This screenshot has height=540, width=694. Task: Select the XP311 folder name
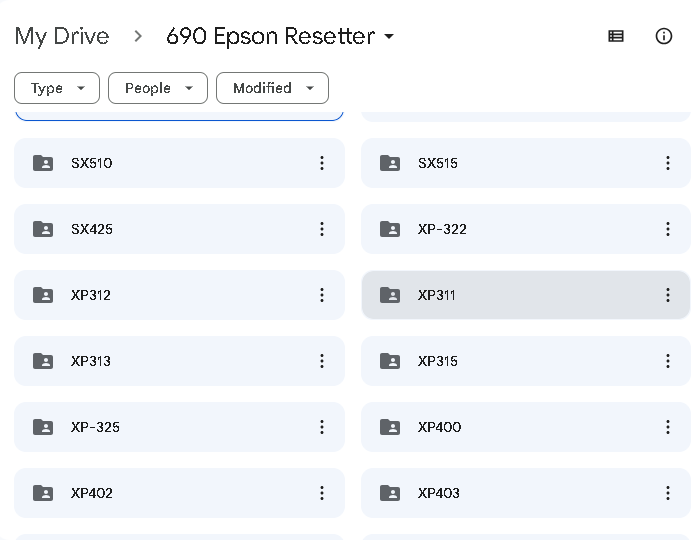click(436, 295)
